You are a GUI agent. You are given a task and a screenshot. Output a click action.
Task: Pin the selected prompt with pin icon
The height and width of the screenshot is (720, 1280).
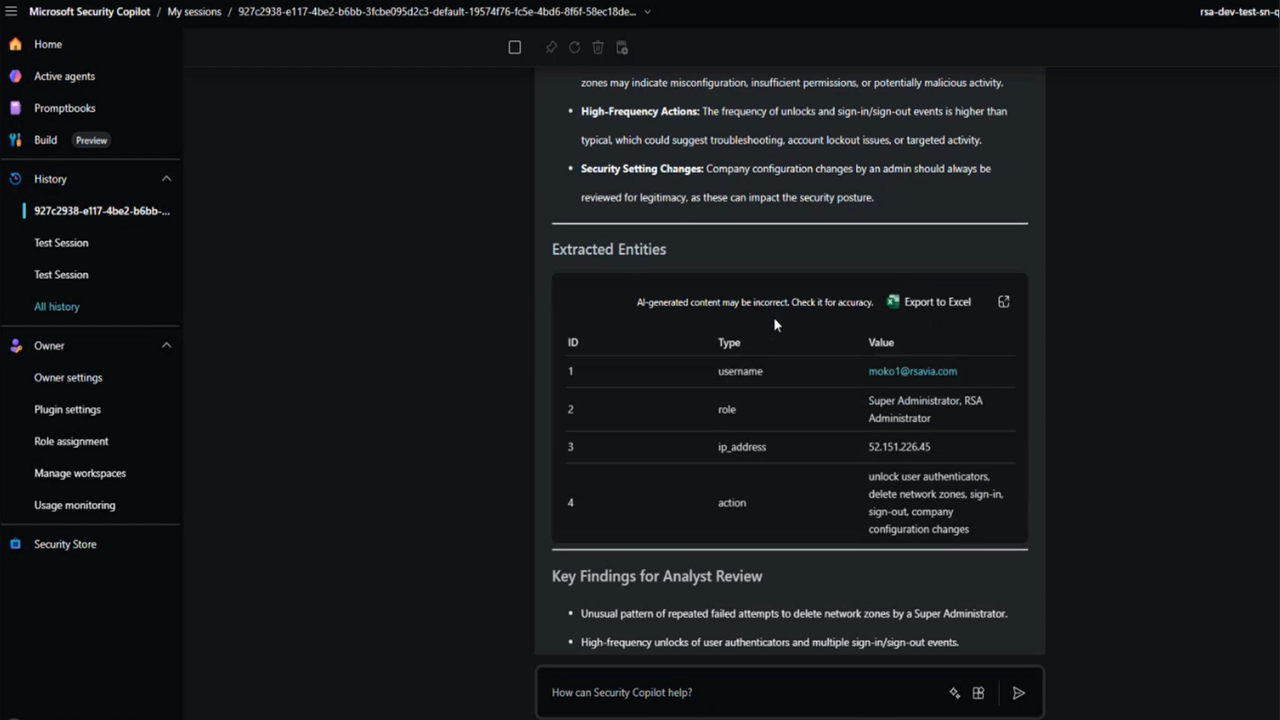(551, 47)
